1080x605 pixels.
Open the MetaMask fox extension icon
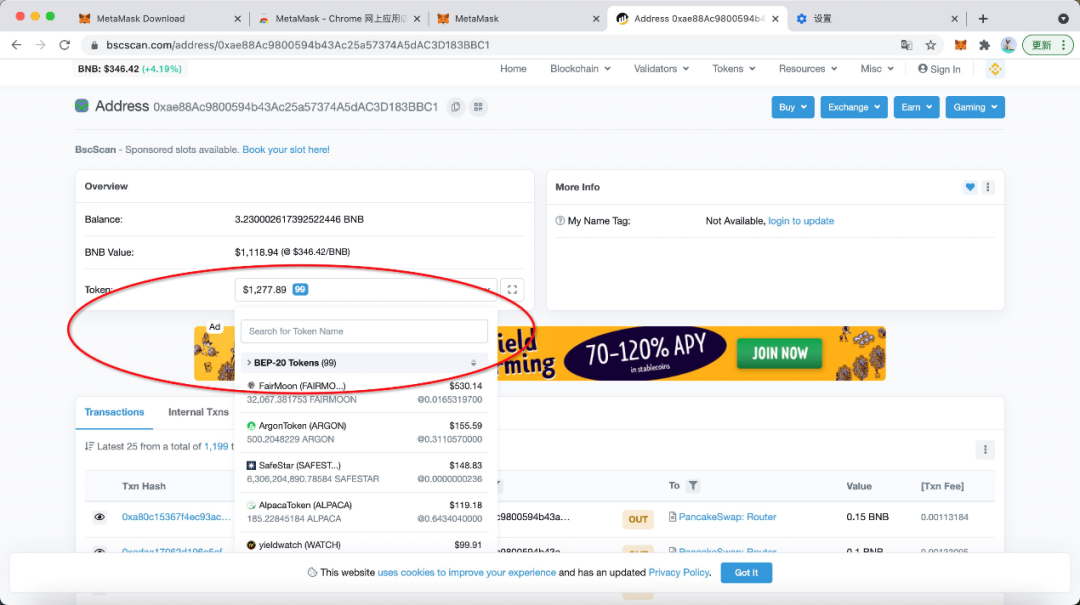[x=960, y=45]
